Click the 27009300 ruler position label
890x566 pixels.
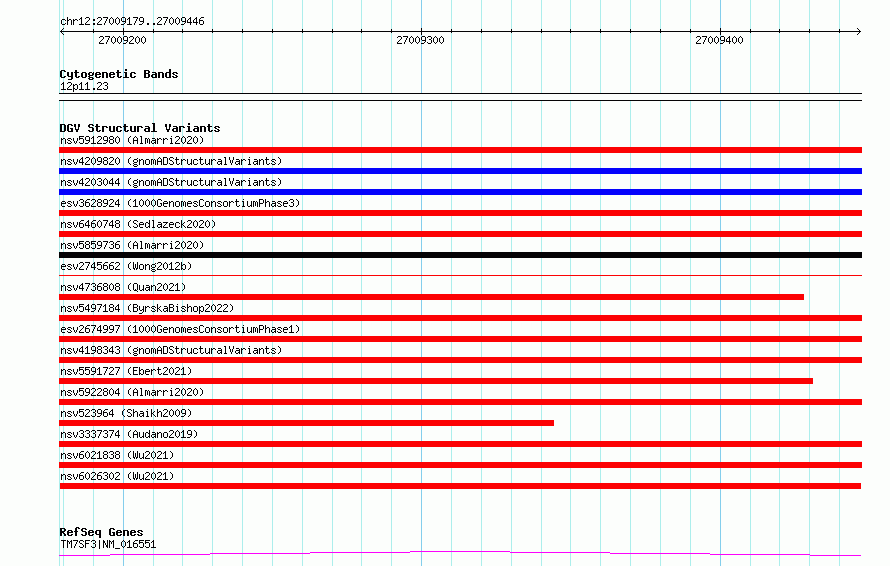[420, 40]
